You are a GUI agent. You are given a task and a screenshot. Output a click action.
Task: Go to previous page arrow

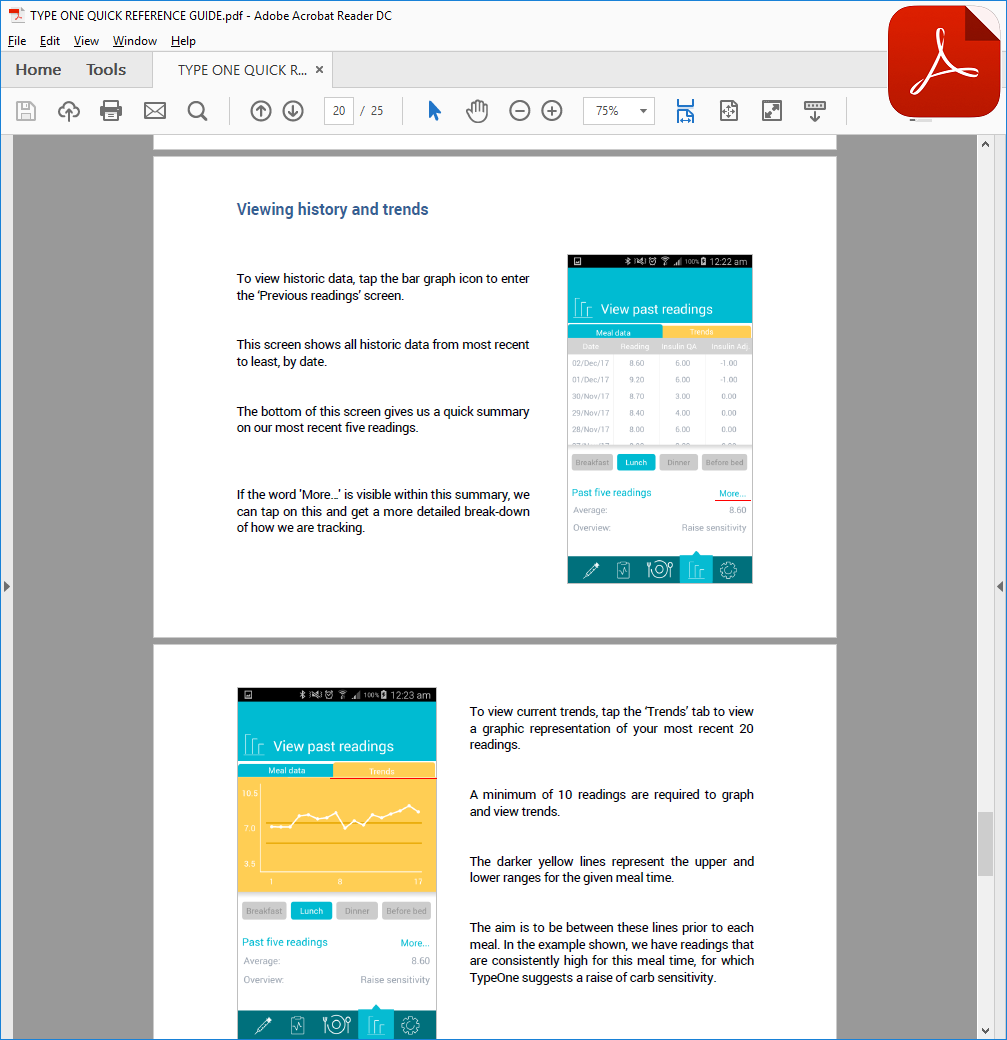(261, 111)
